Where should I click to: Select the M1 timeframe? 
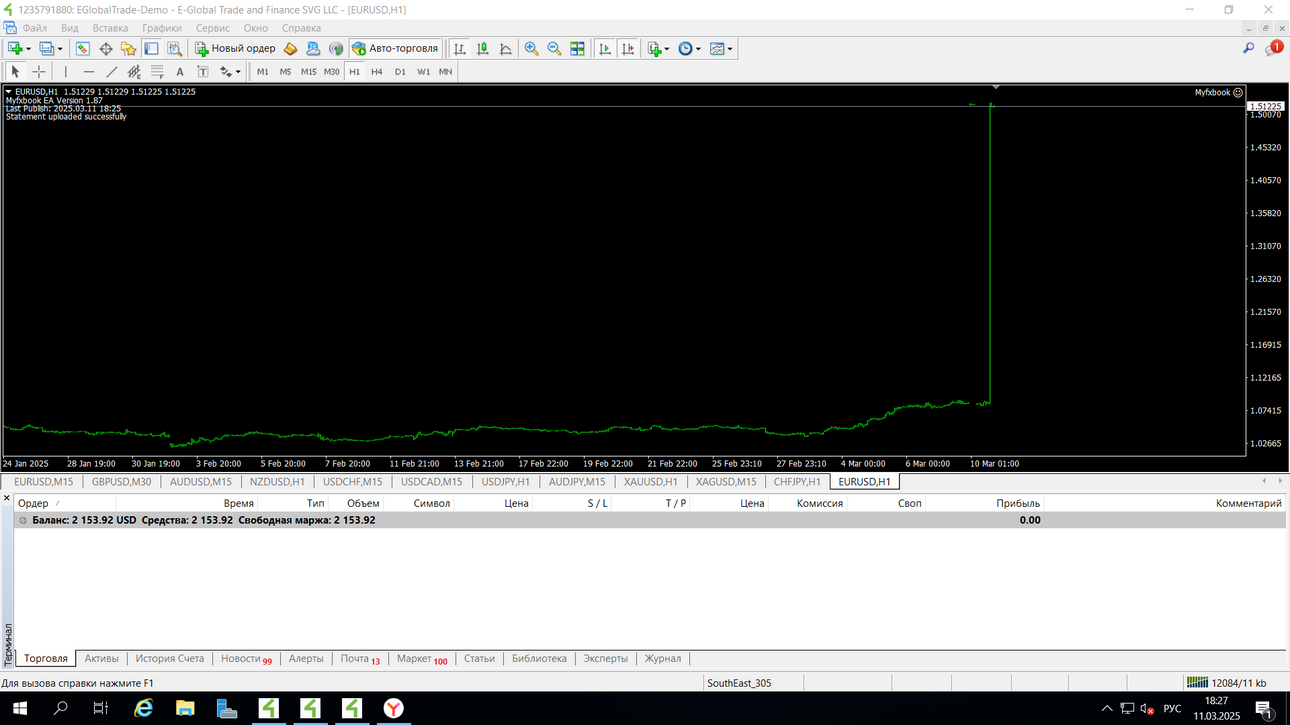point(263,72)
